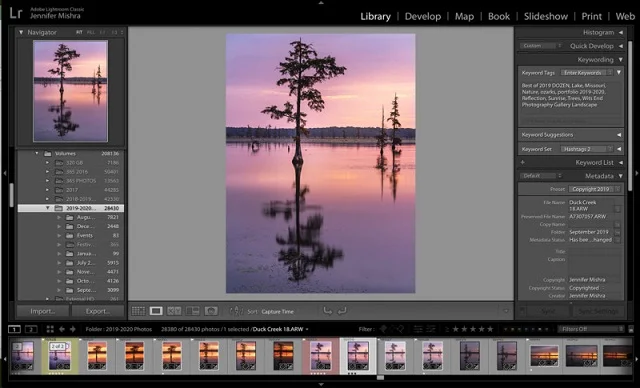
Task: Expand the Keyword List panel
Action: click(620, 162)
